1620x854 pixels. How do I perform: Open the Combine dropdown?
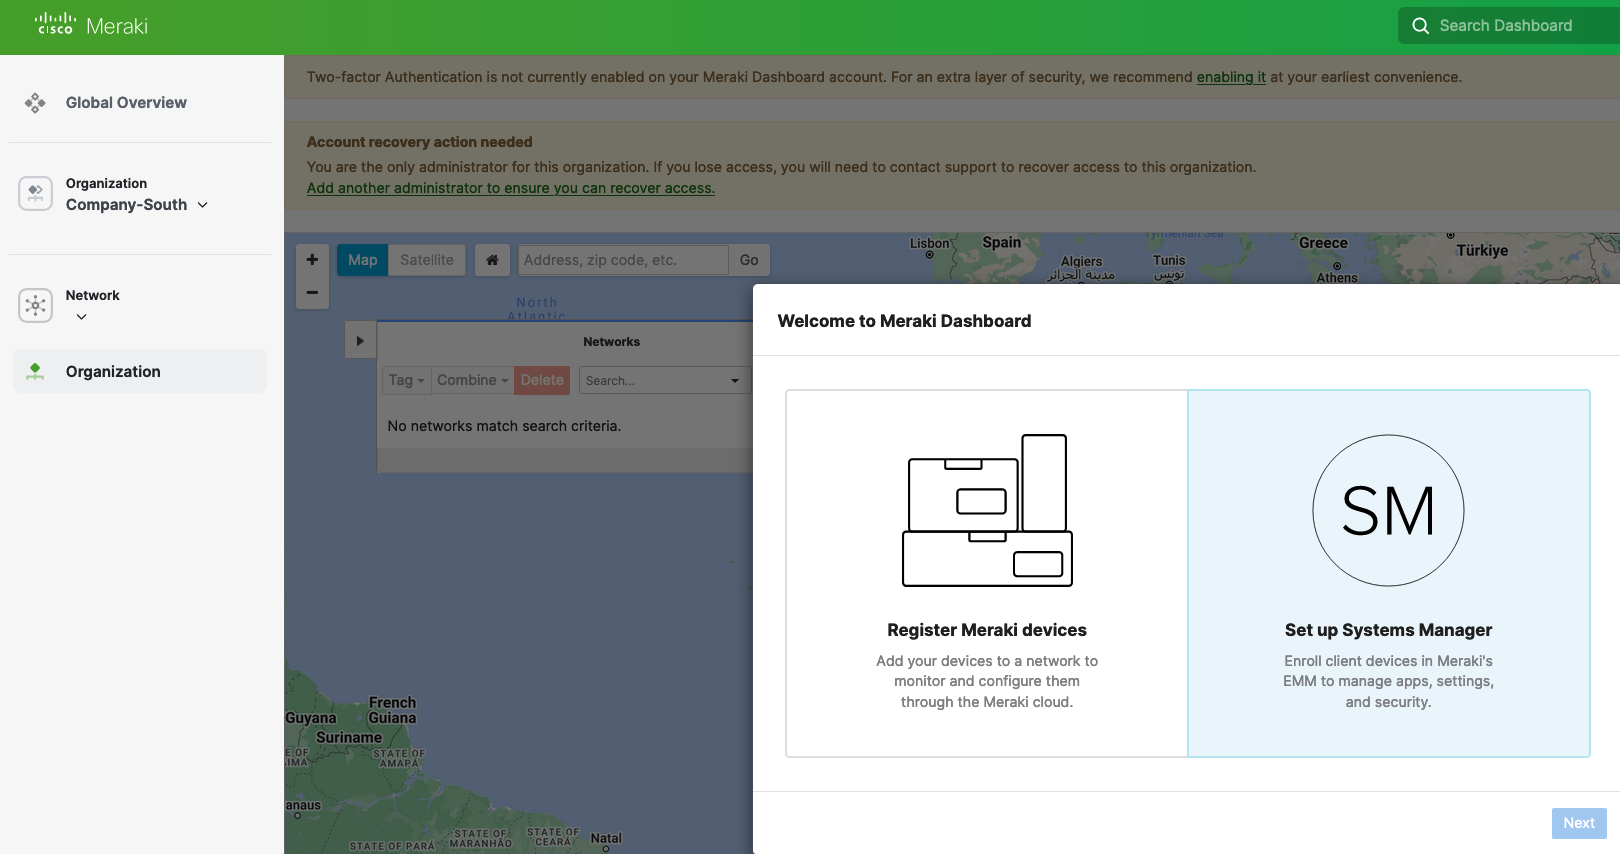pos(472,380)
